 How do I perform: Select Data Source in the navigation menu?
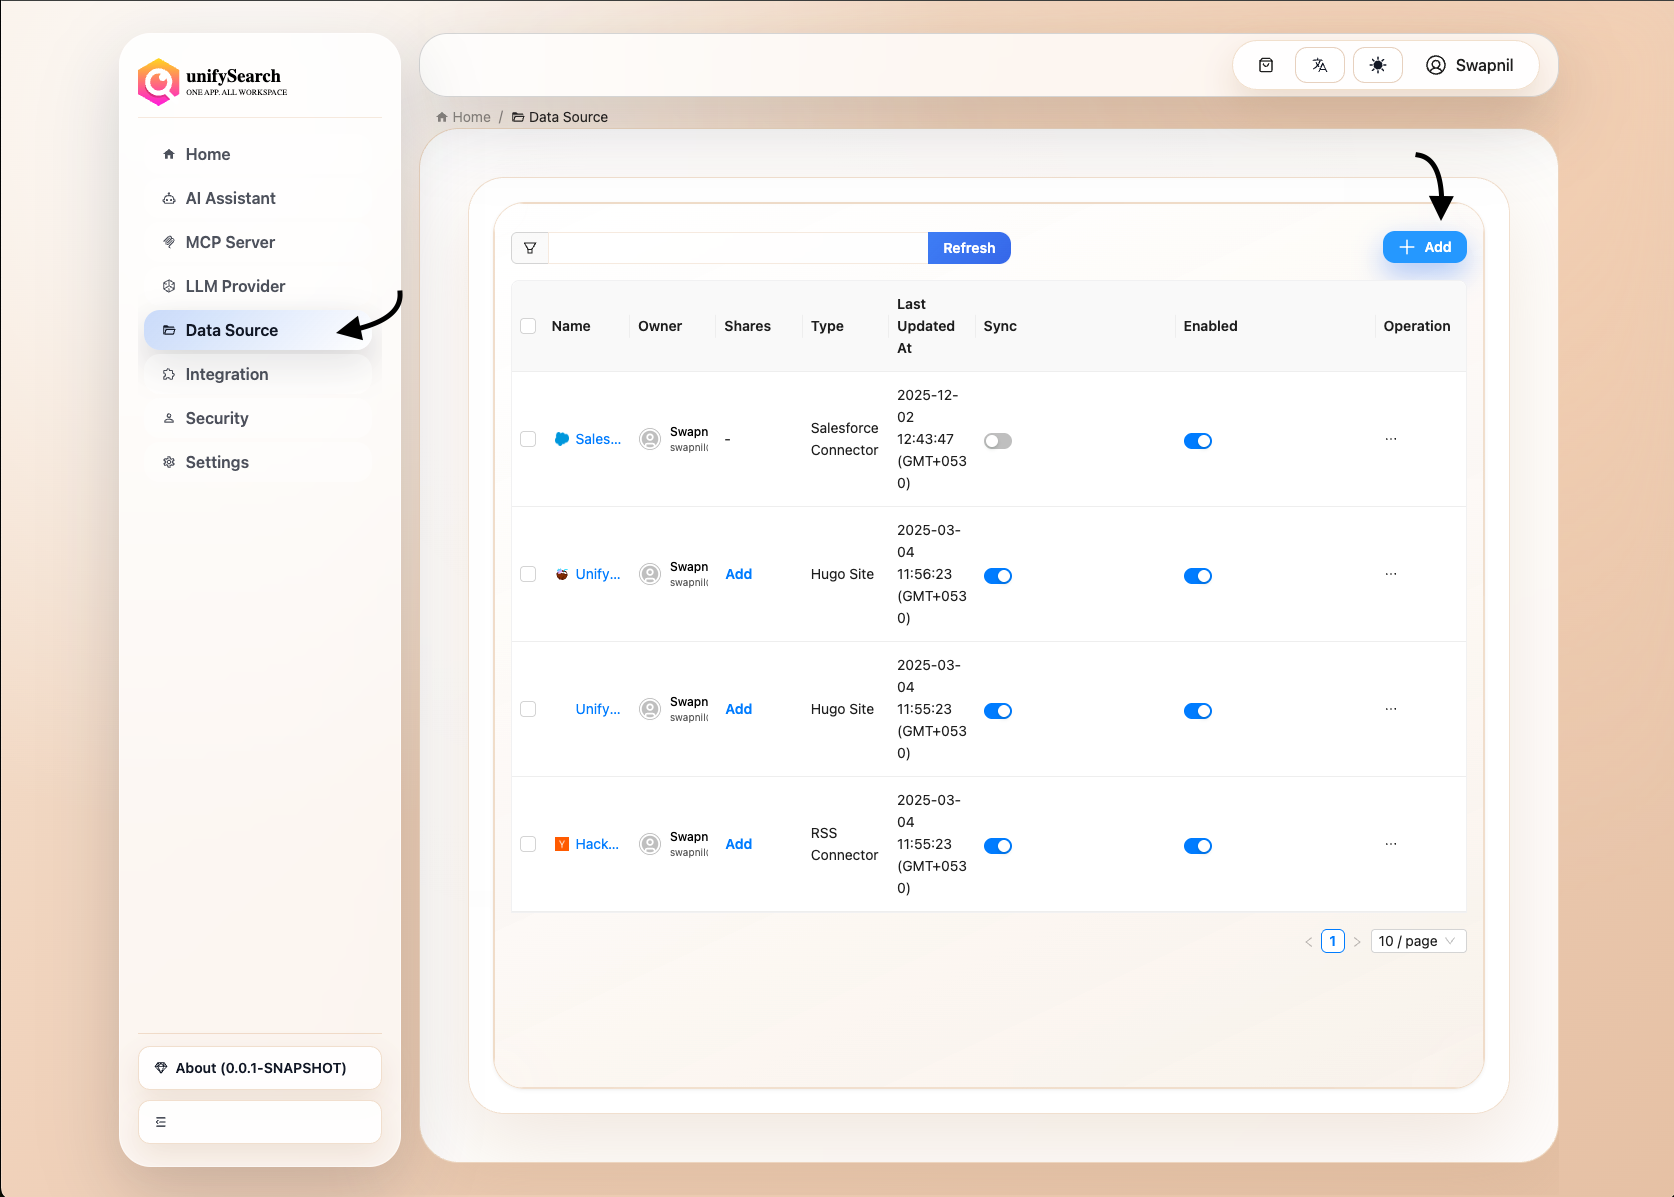click(232, 330)
